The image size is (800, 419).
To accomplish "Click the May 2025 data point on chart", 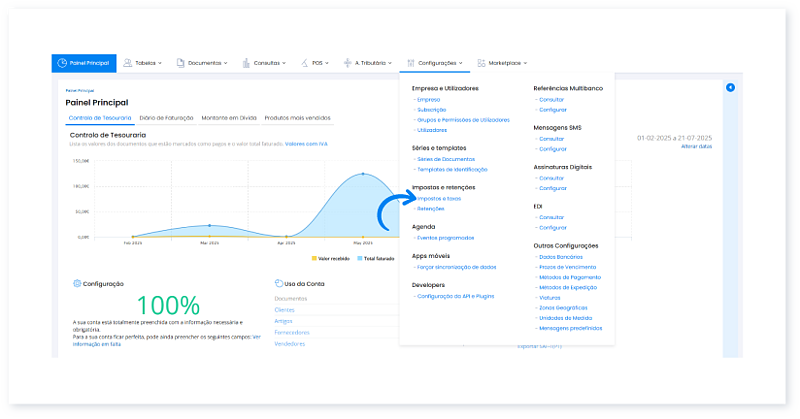I will pos(362,174).
